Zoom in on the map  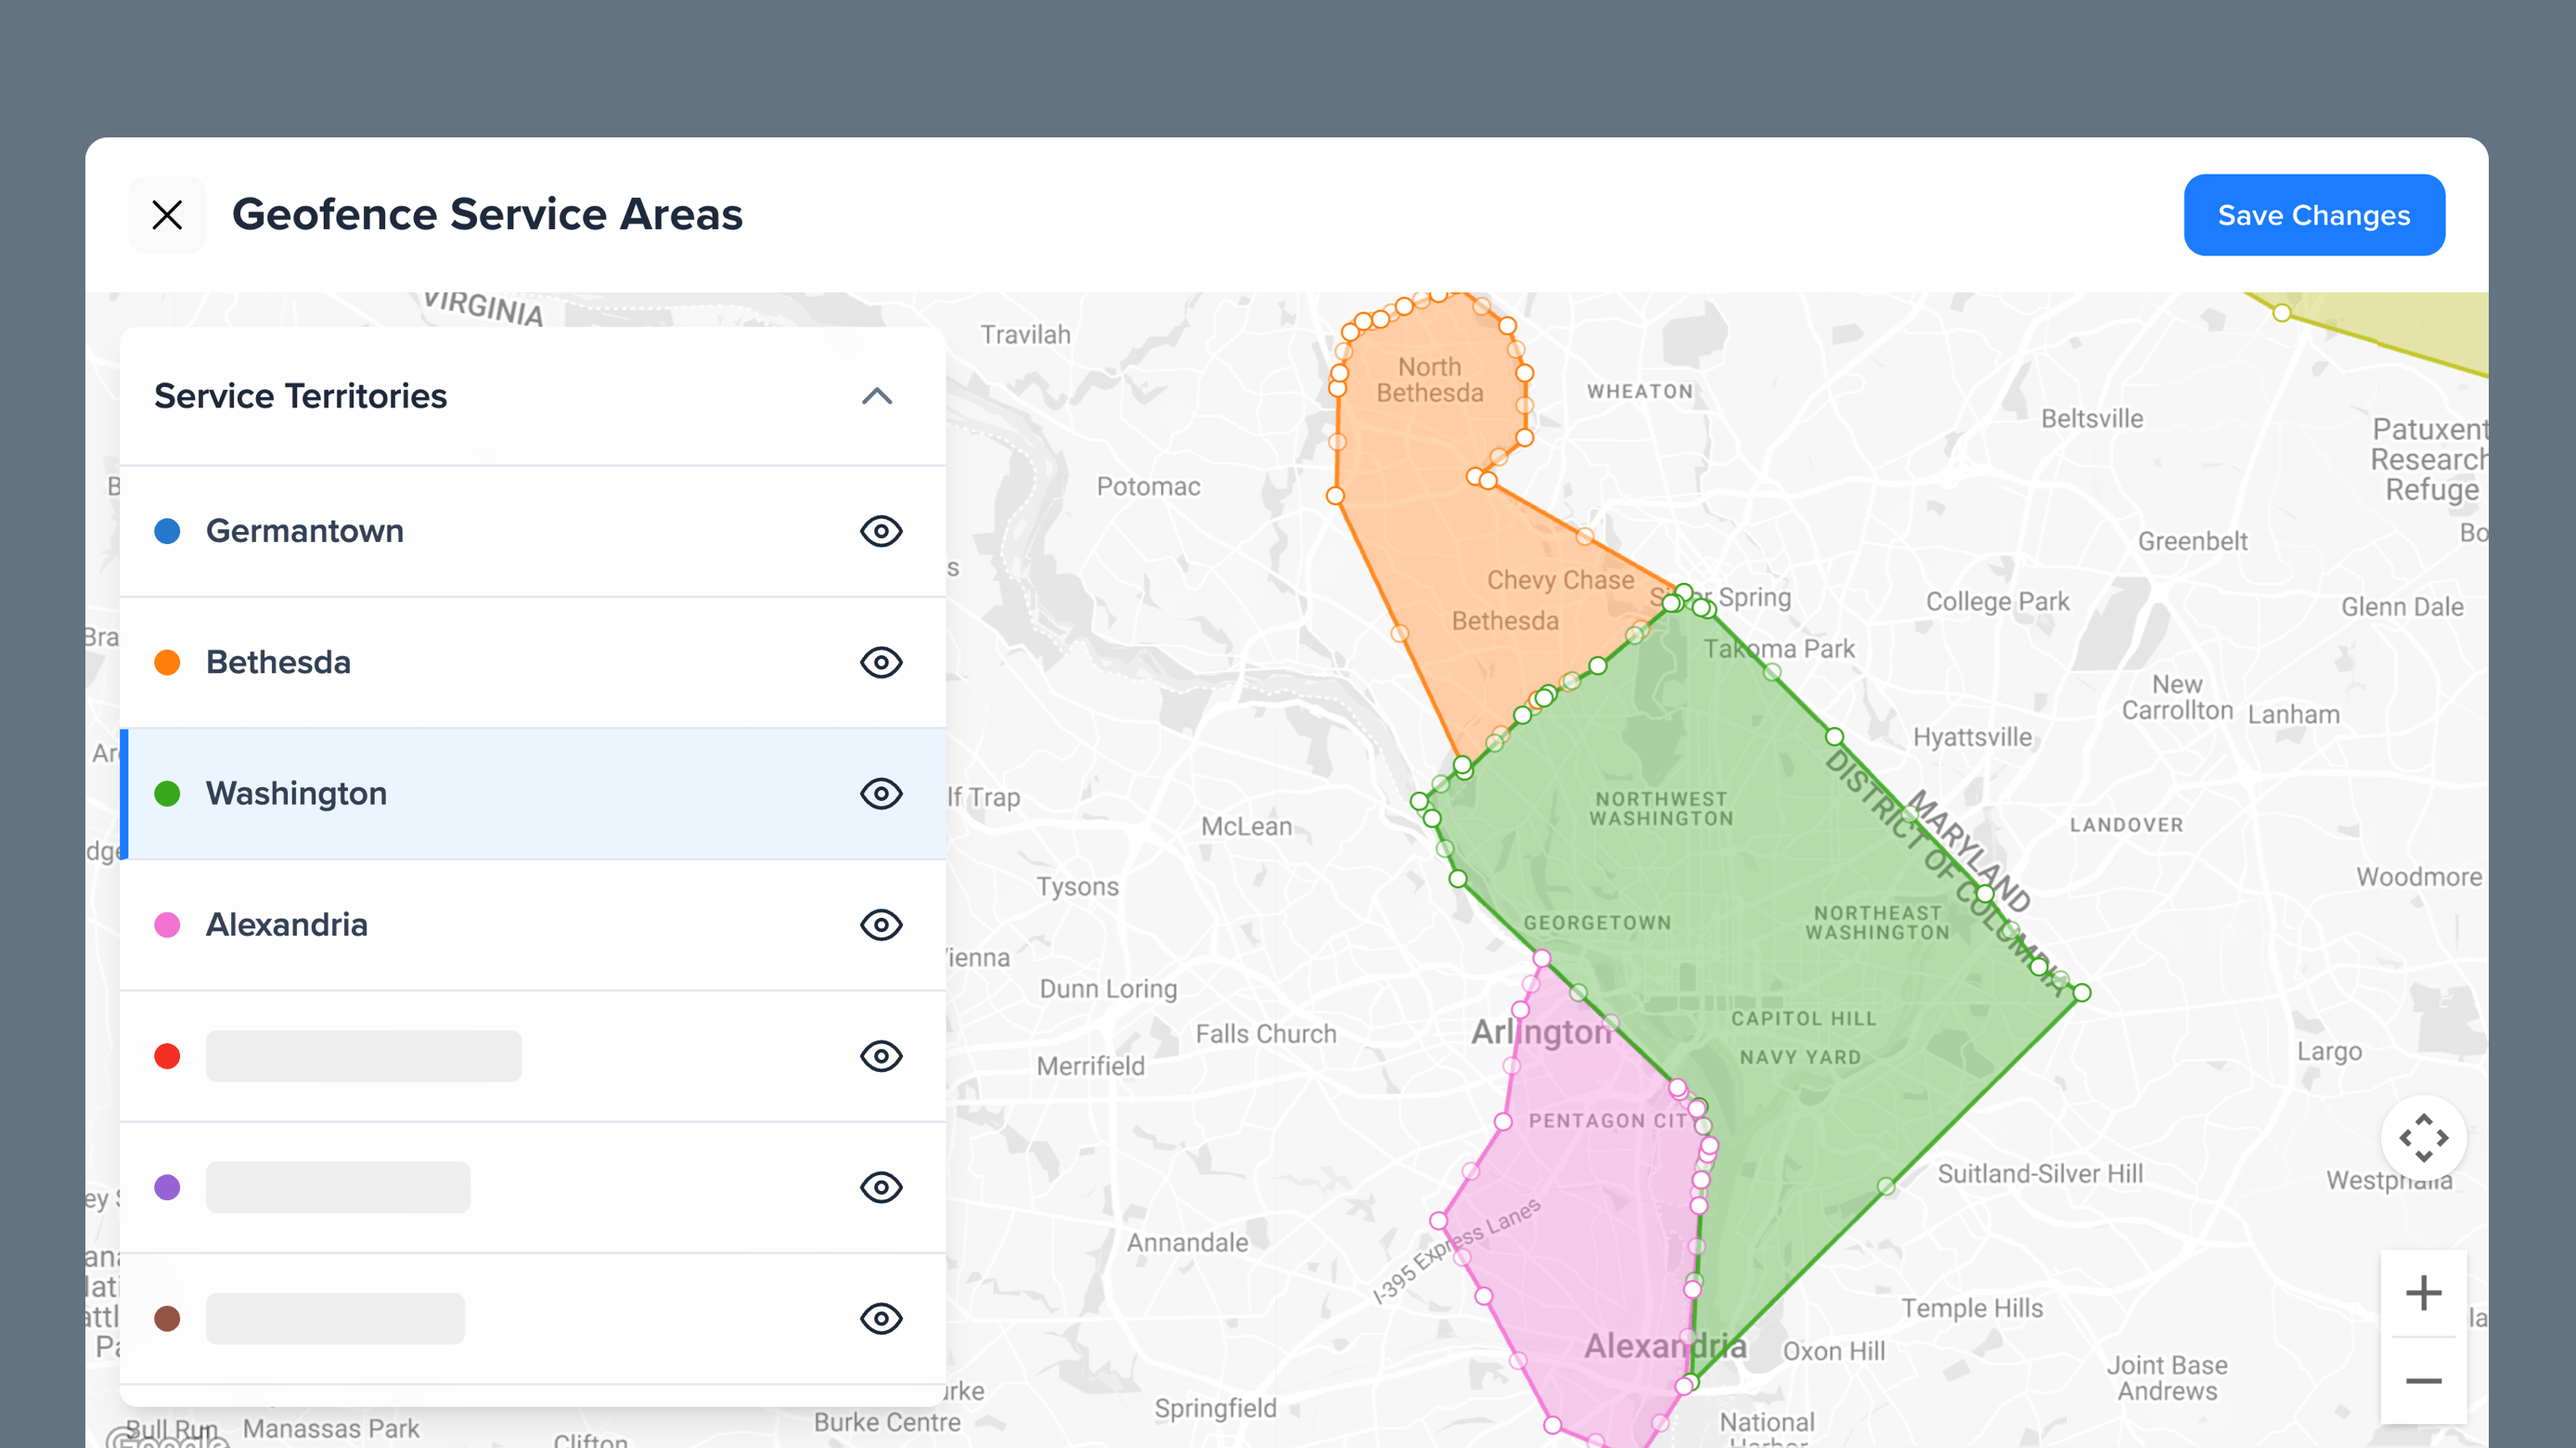pos(2423,1292)
